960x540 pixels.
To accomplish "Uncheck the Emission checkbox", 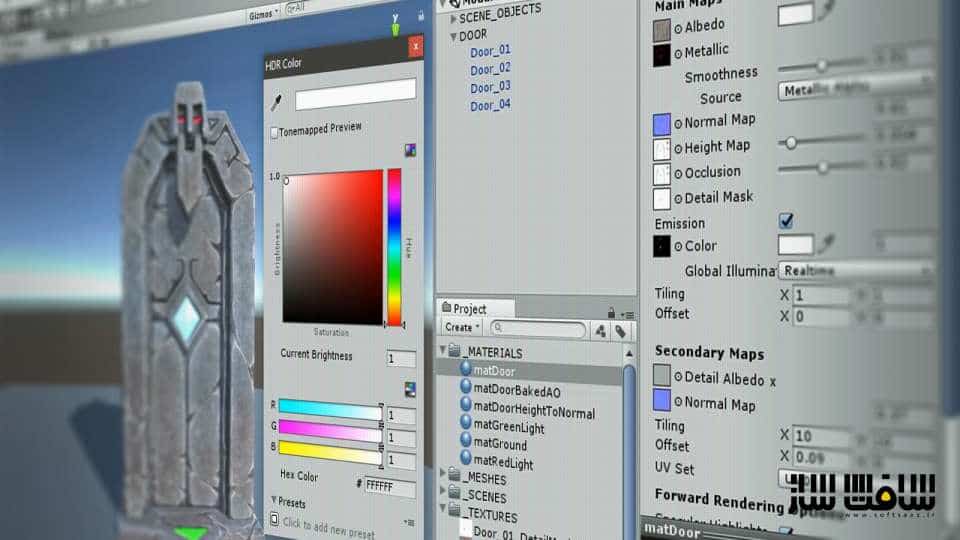I will [786, 220].
